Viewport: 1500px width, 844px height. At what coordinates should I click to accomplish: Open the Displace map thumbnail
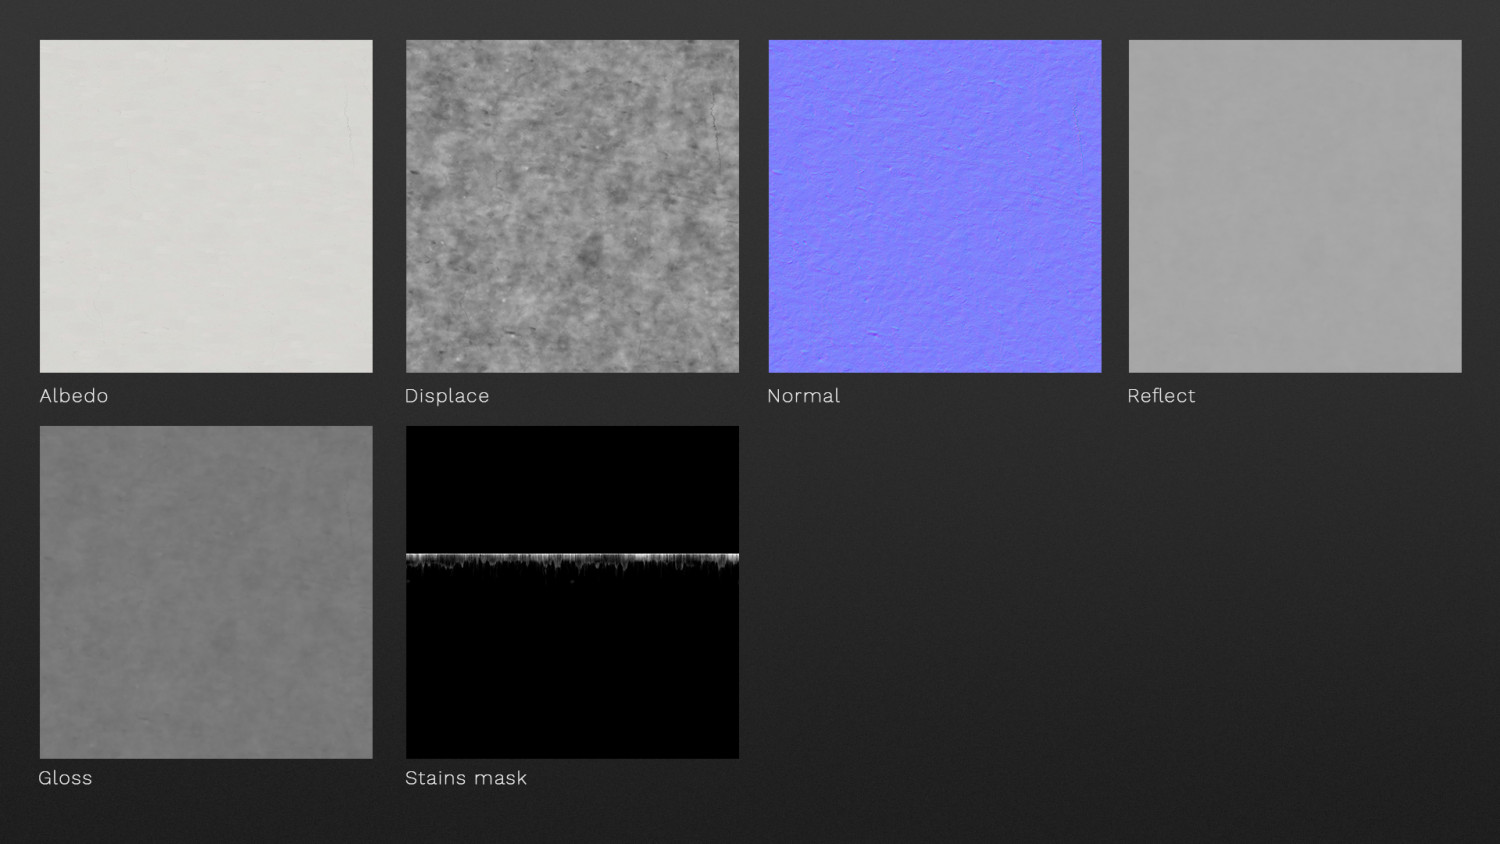(572, 206)
